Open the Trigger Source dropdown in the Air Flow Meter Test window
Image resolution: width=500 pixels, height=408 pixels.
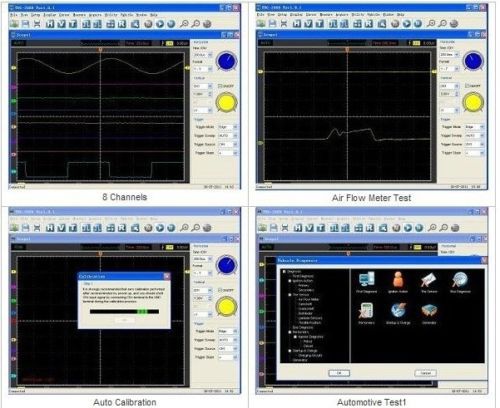click(x=474, y=144)
